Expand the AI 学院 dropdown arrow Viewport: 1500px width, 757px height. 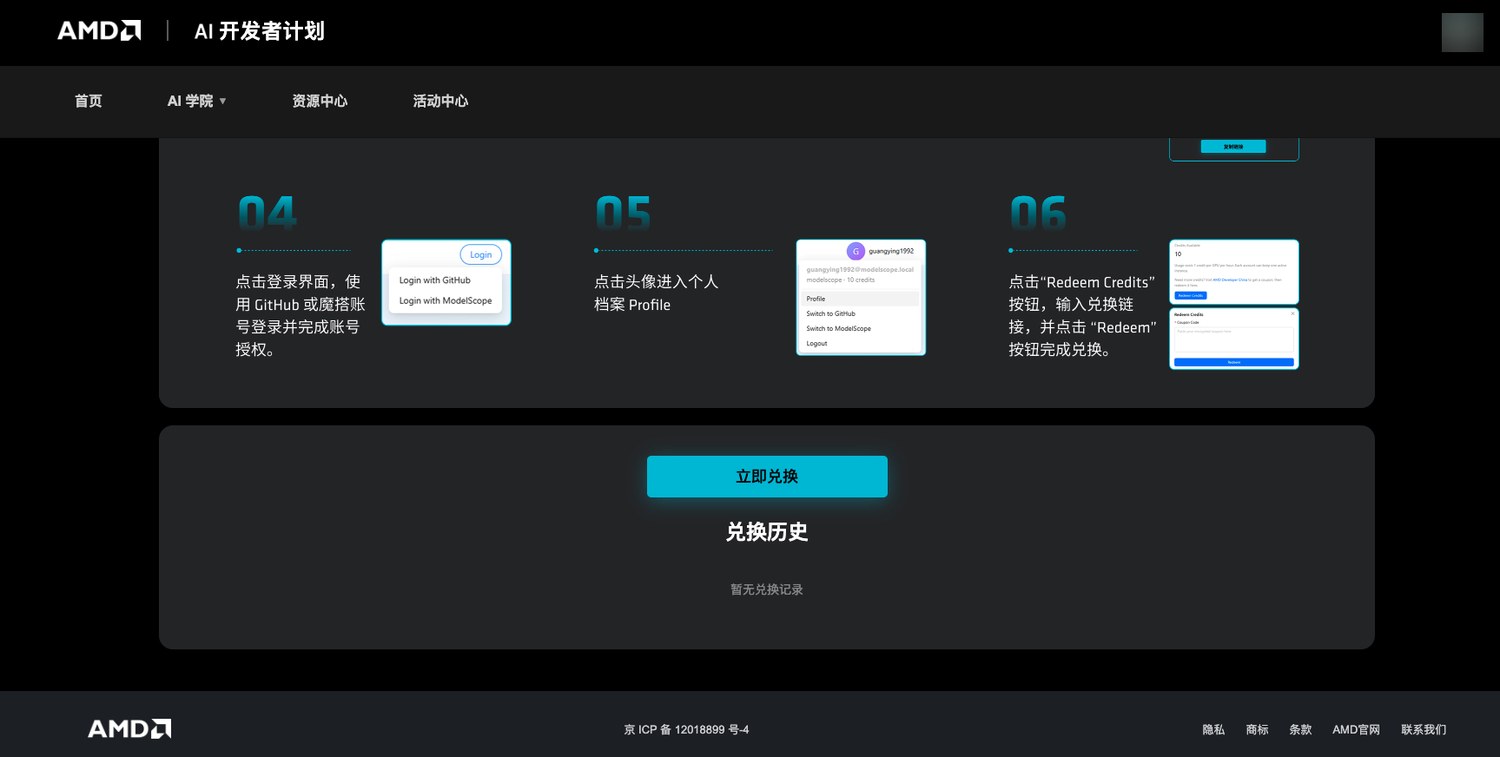coord(223,101)
